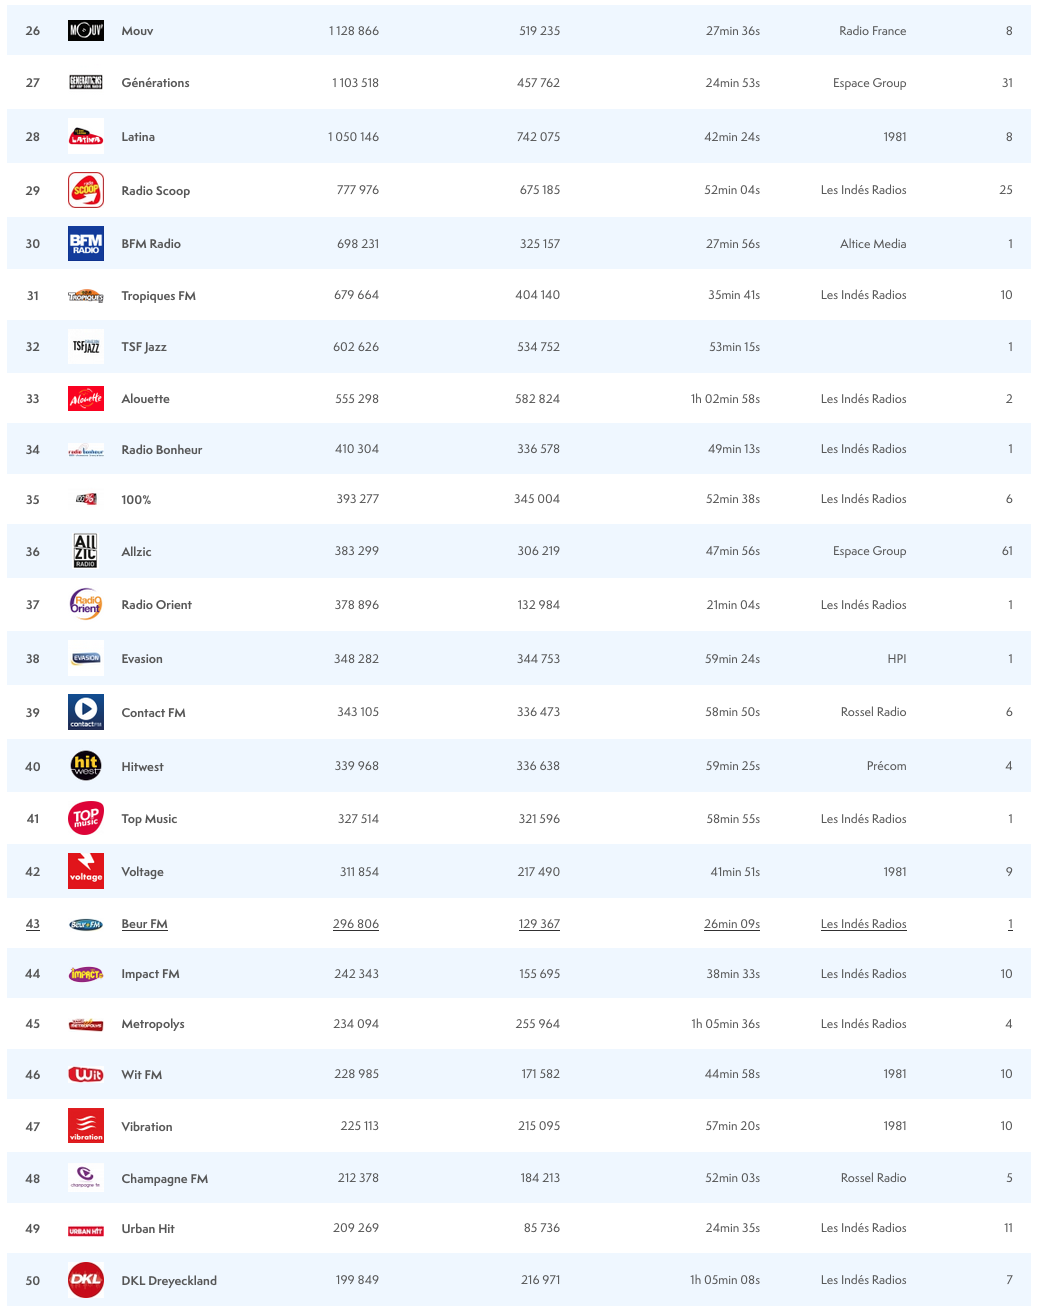Click Beur FM's duration 26min 09s
This screenshot has width=1038, height=1314.
(x=732, y=924)
